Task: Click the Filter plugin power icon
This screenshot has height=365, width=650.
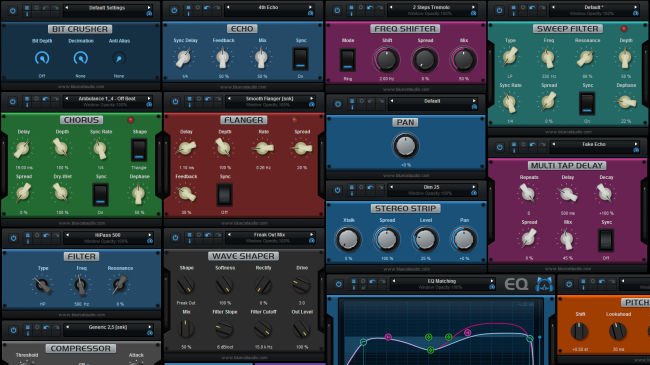Action: tap(13, 238)
